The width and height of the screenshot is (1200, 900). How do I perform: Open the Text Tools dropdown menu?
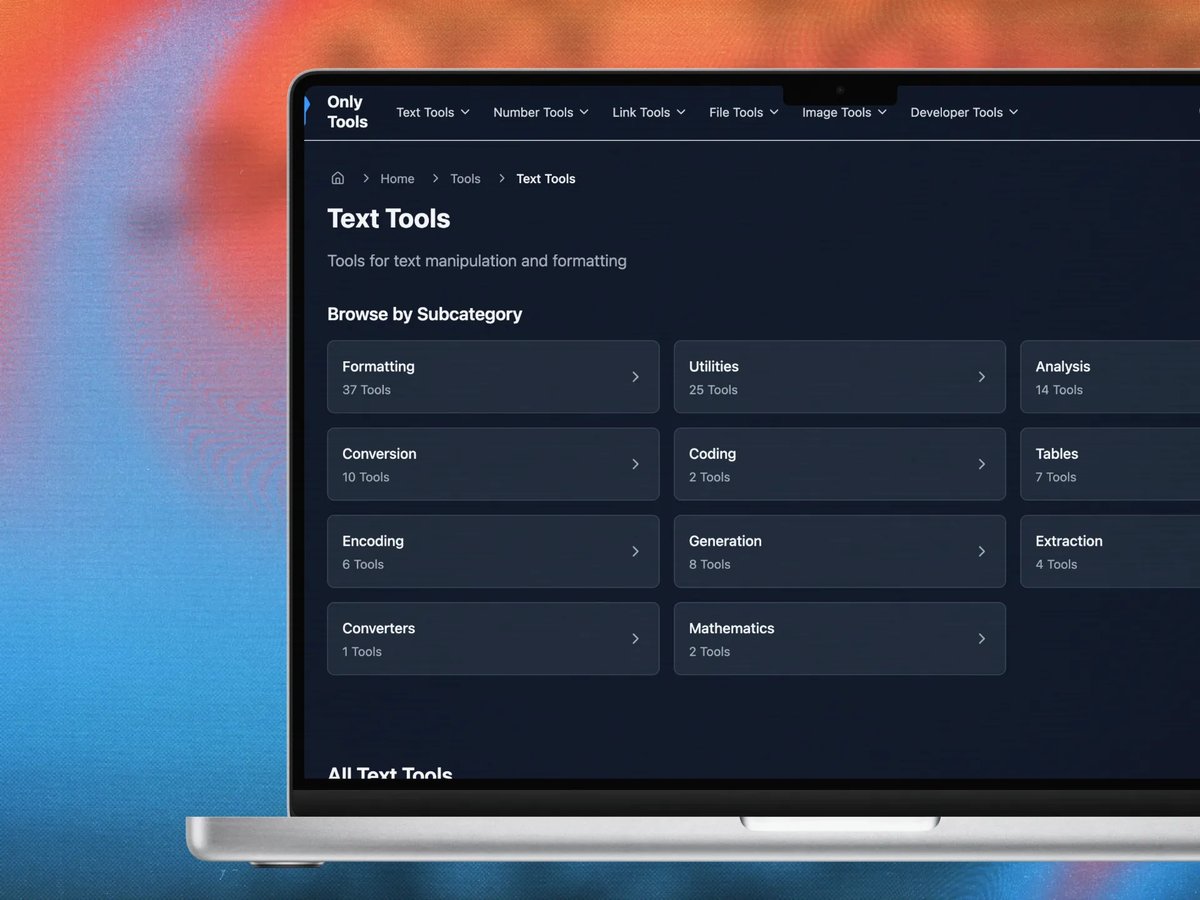point(433,113)
